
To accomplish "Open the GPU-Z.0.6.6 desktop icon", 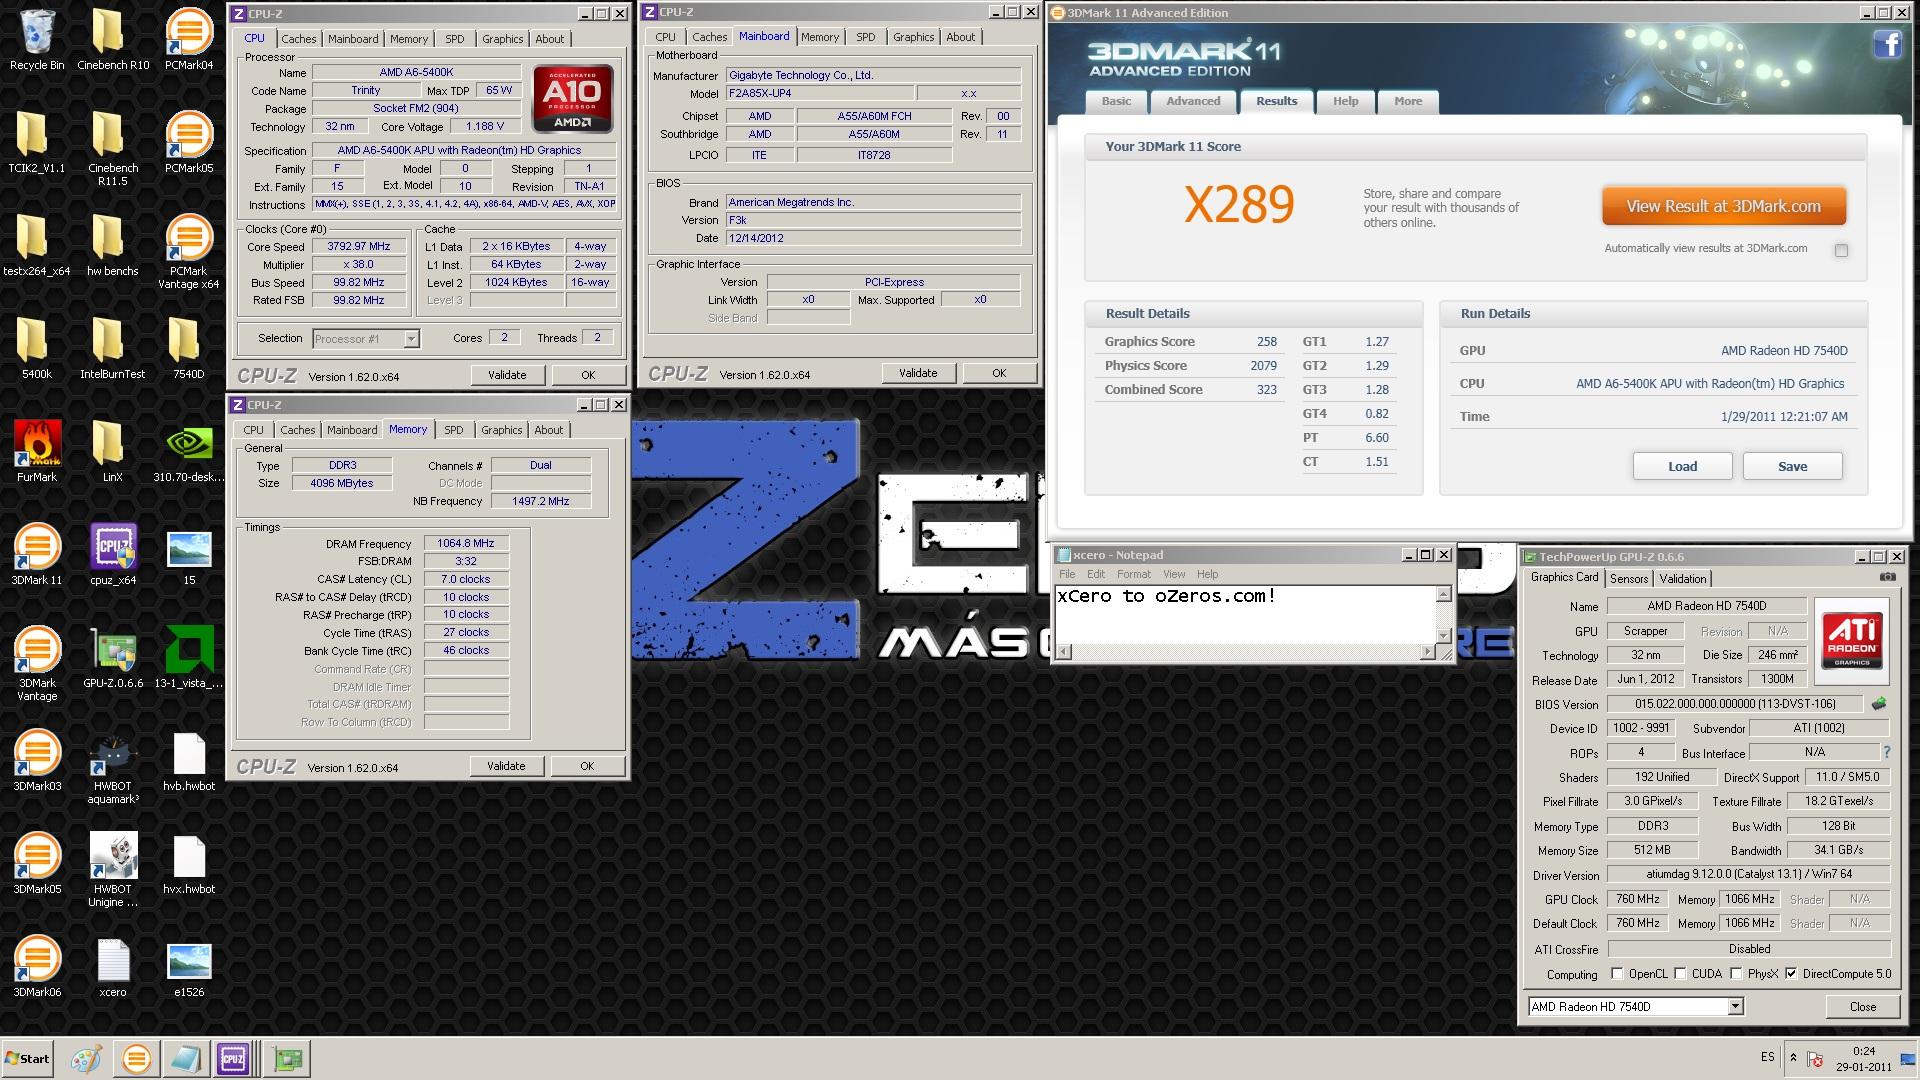I will click(113, 657).
